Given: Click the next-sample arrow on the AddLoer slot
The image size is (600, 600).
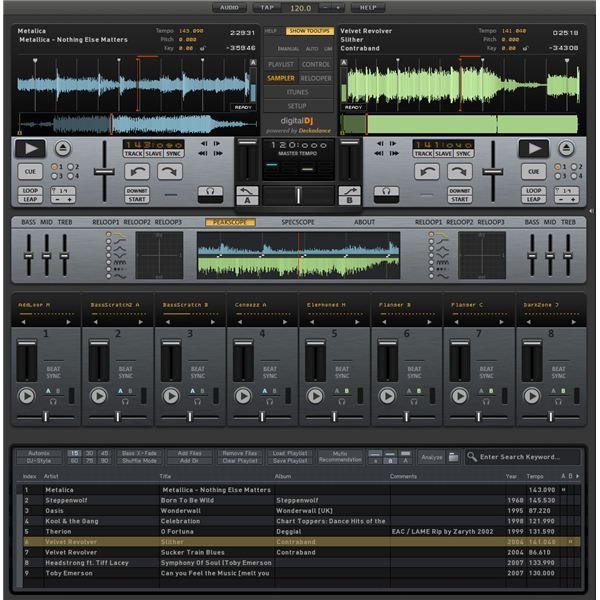Looking at the screenshot, I should click(x=68, y=322).
